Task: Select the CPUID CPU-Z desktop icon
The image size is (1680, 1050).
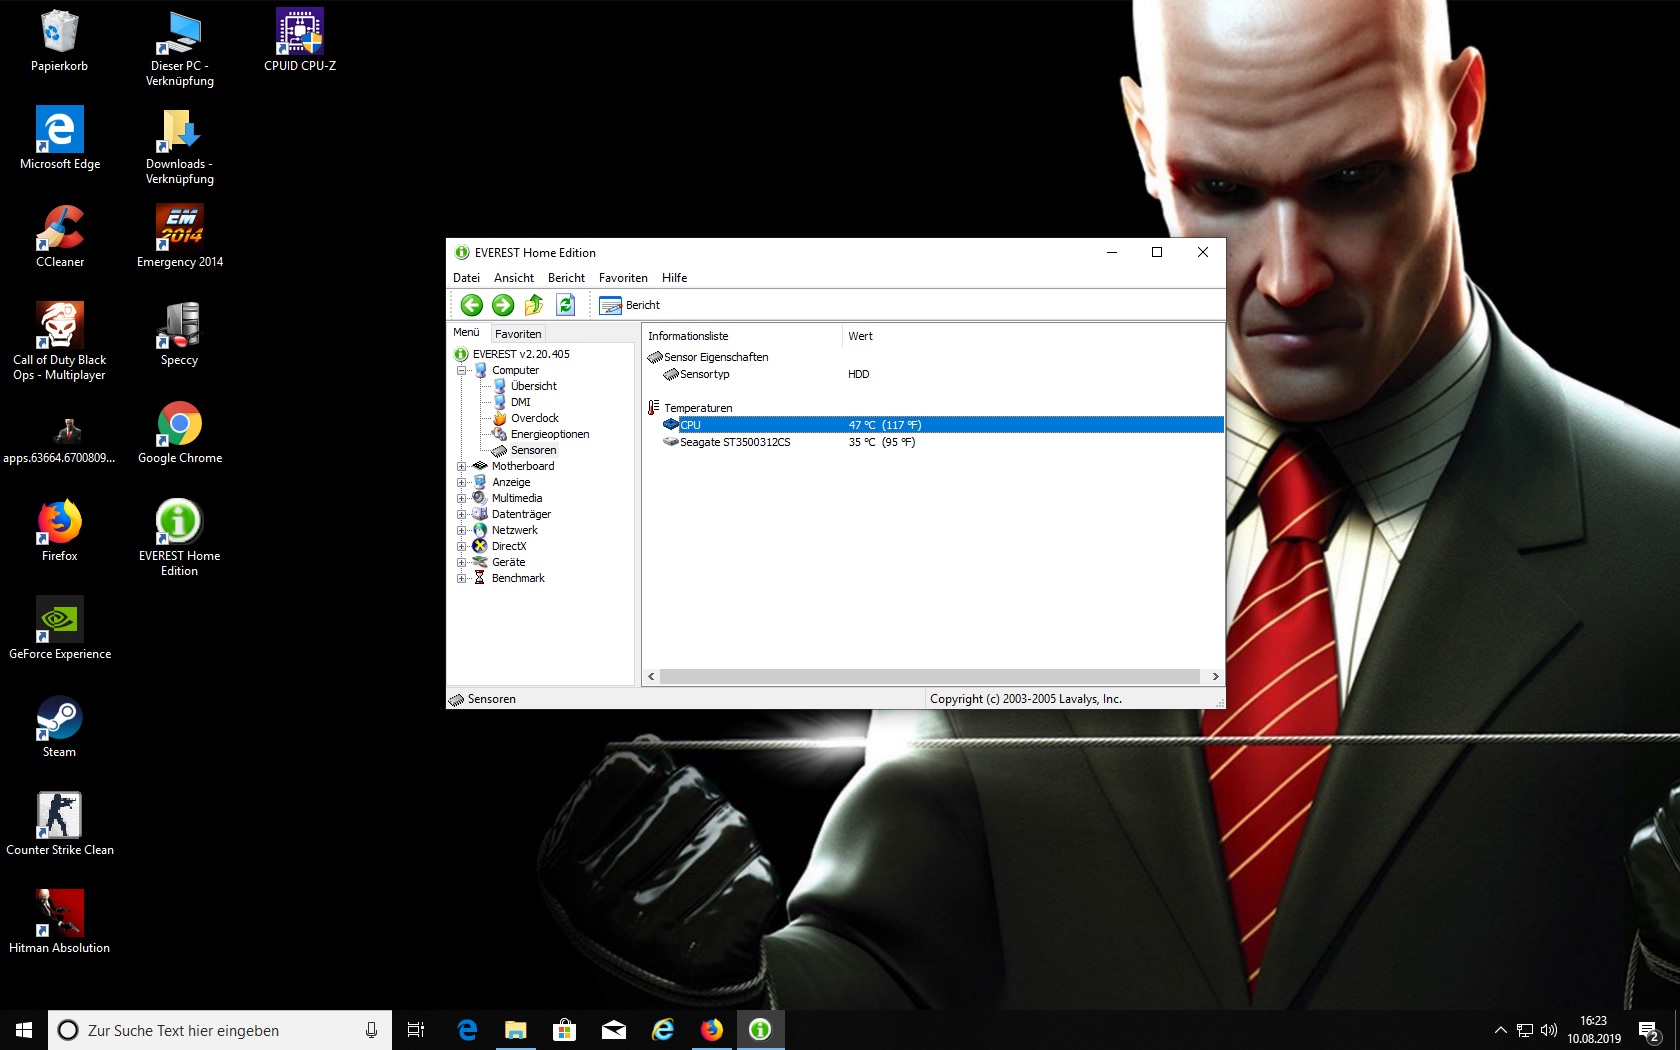Action: (300, 41)
